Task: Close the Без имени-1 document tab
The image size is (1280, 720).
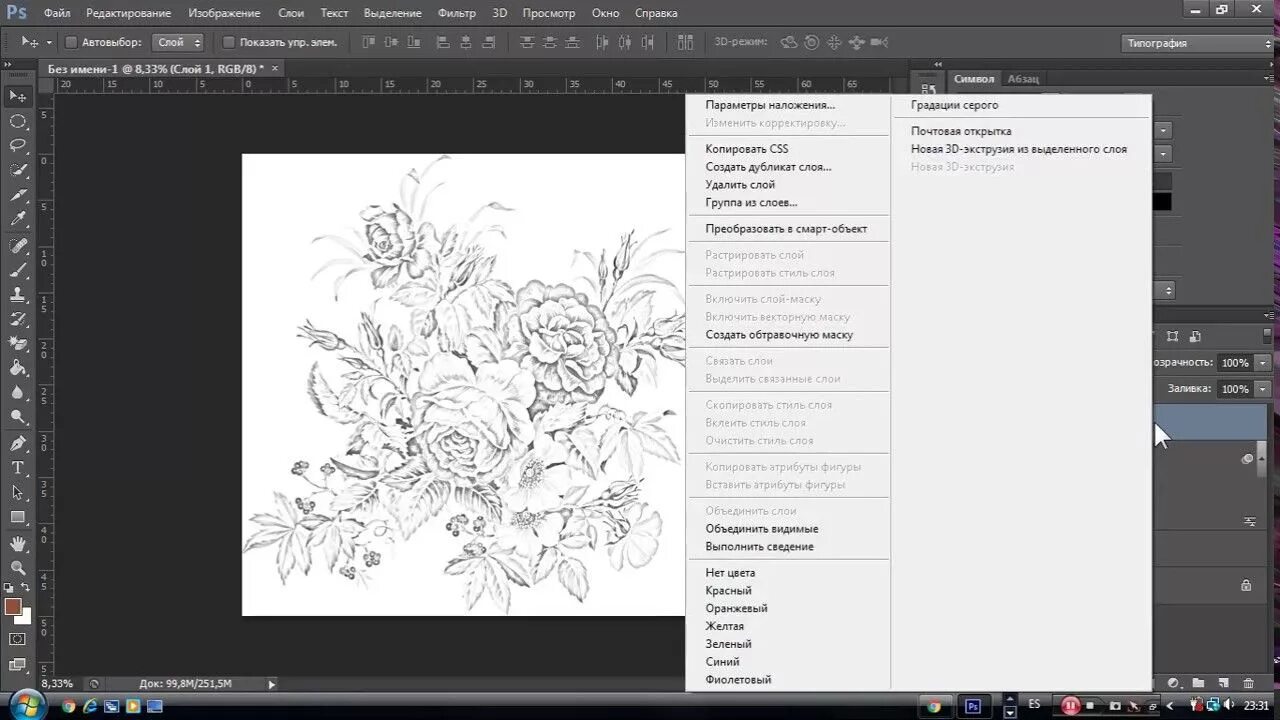Action: pos(275,68)
